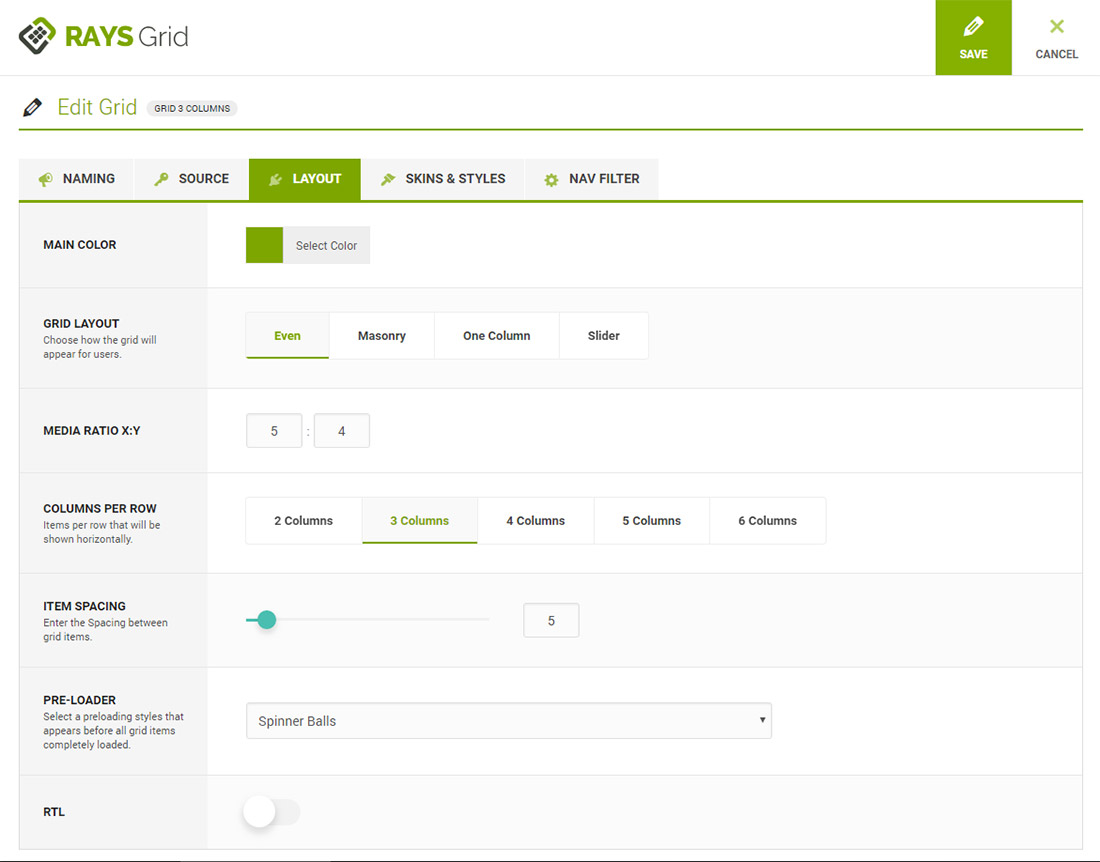Enable the RTL toggle switch
1100x862 pixels.
(x=271, y=812)
